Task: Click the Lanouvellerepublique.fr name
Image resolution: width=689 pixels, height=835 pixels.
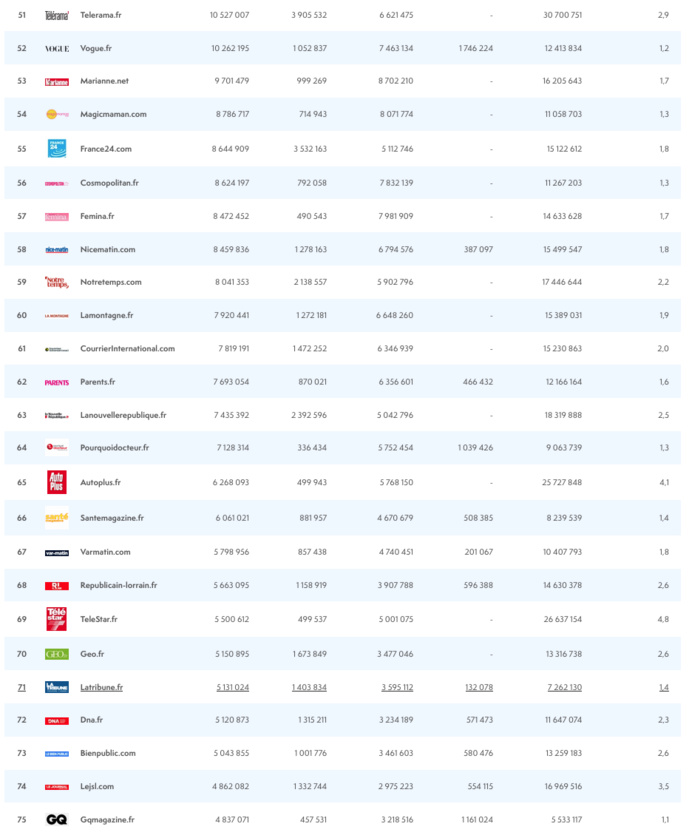Action: click(123, 415)
